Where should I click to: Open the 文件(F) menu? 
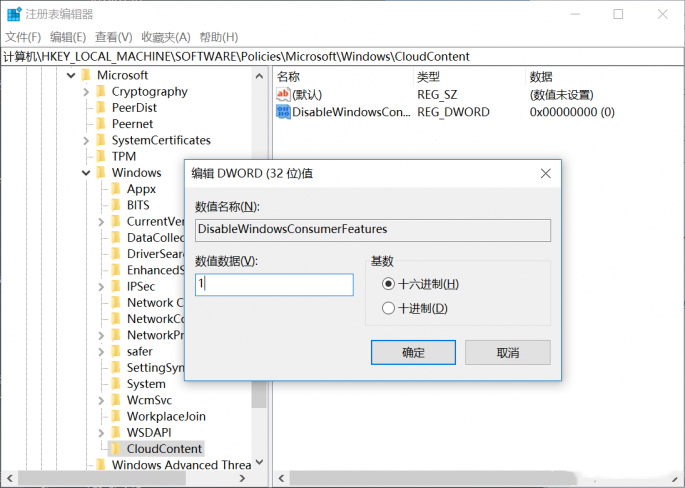pyautogui.click(x=23, y=37)
